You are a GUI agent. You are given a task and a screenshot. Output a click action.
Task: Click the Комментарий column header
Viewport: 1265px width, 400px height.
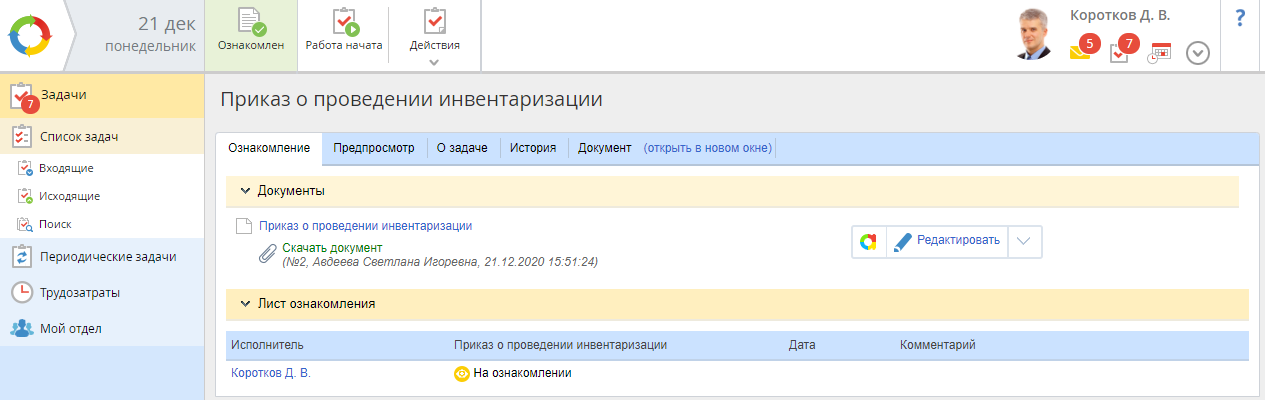point(937,345)
